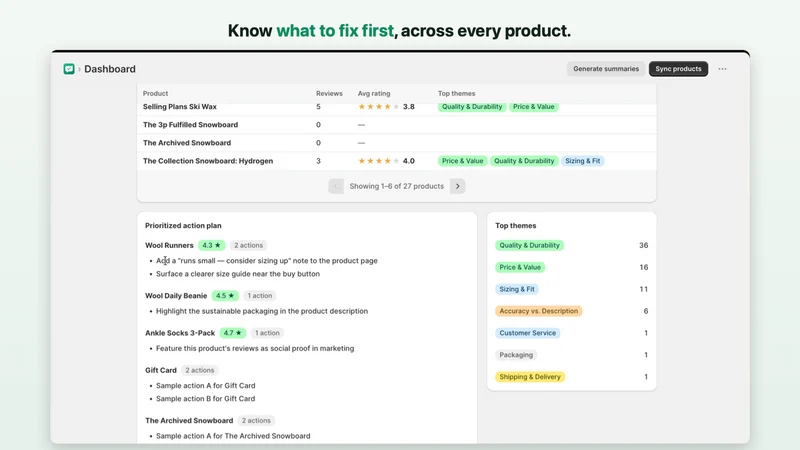The image size is (800, 450).
Task: Go to previous page of products
Action: tap(336, 186)
